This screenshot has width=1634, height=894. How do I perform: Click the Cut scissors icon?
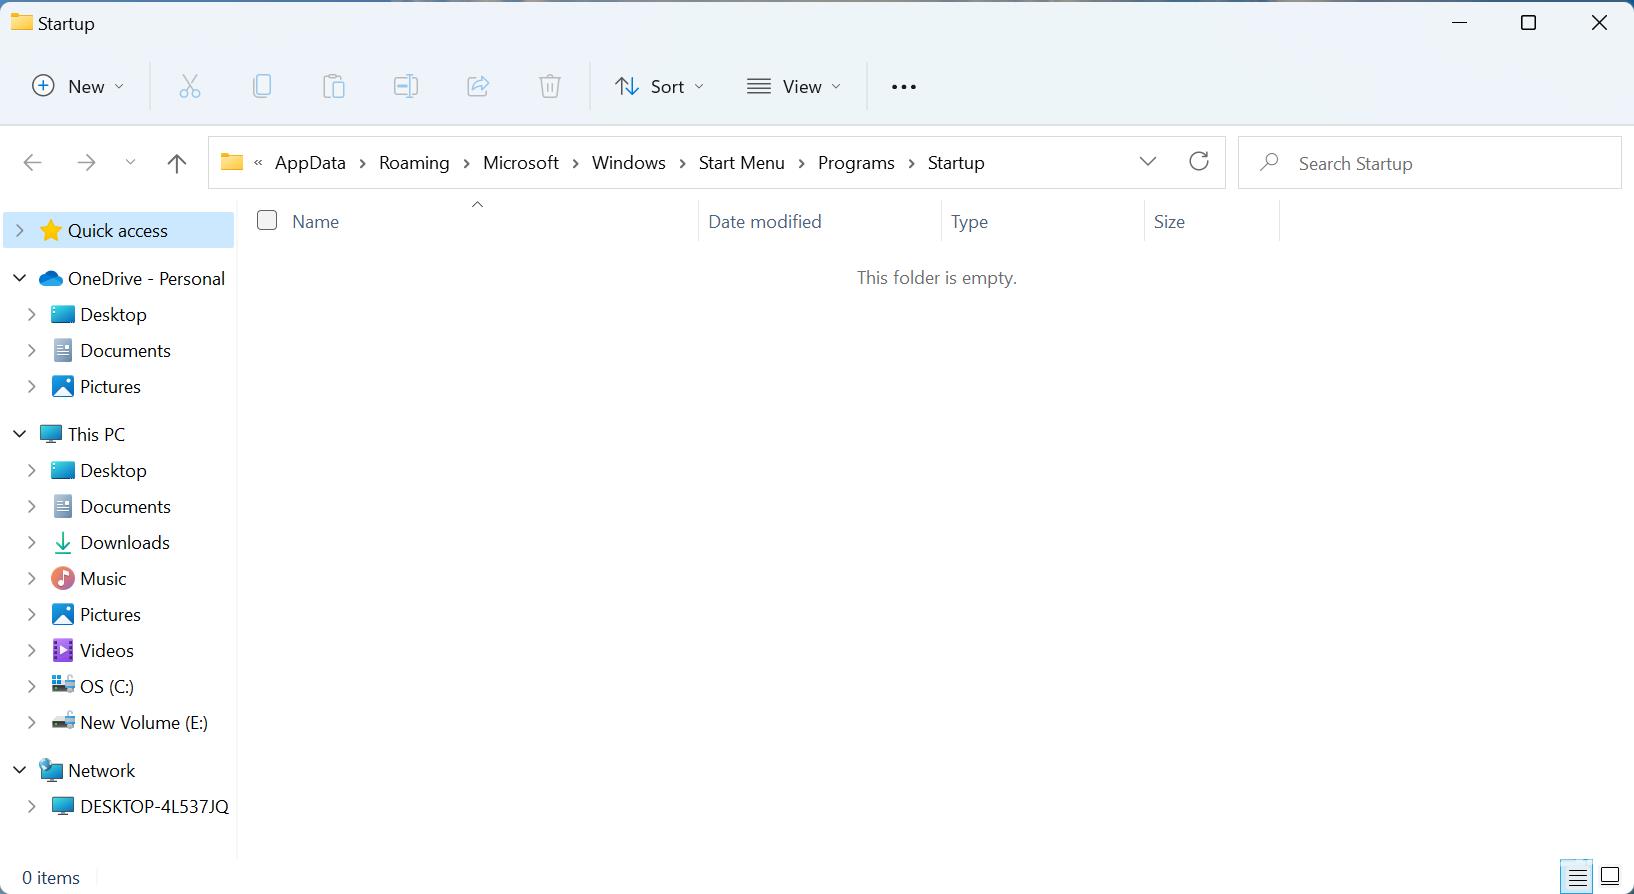190,87
